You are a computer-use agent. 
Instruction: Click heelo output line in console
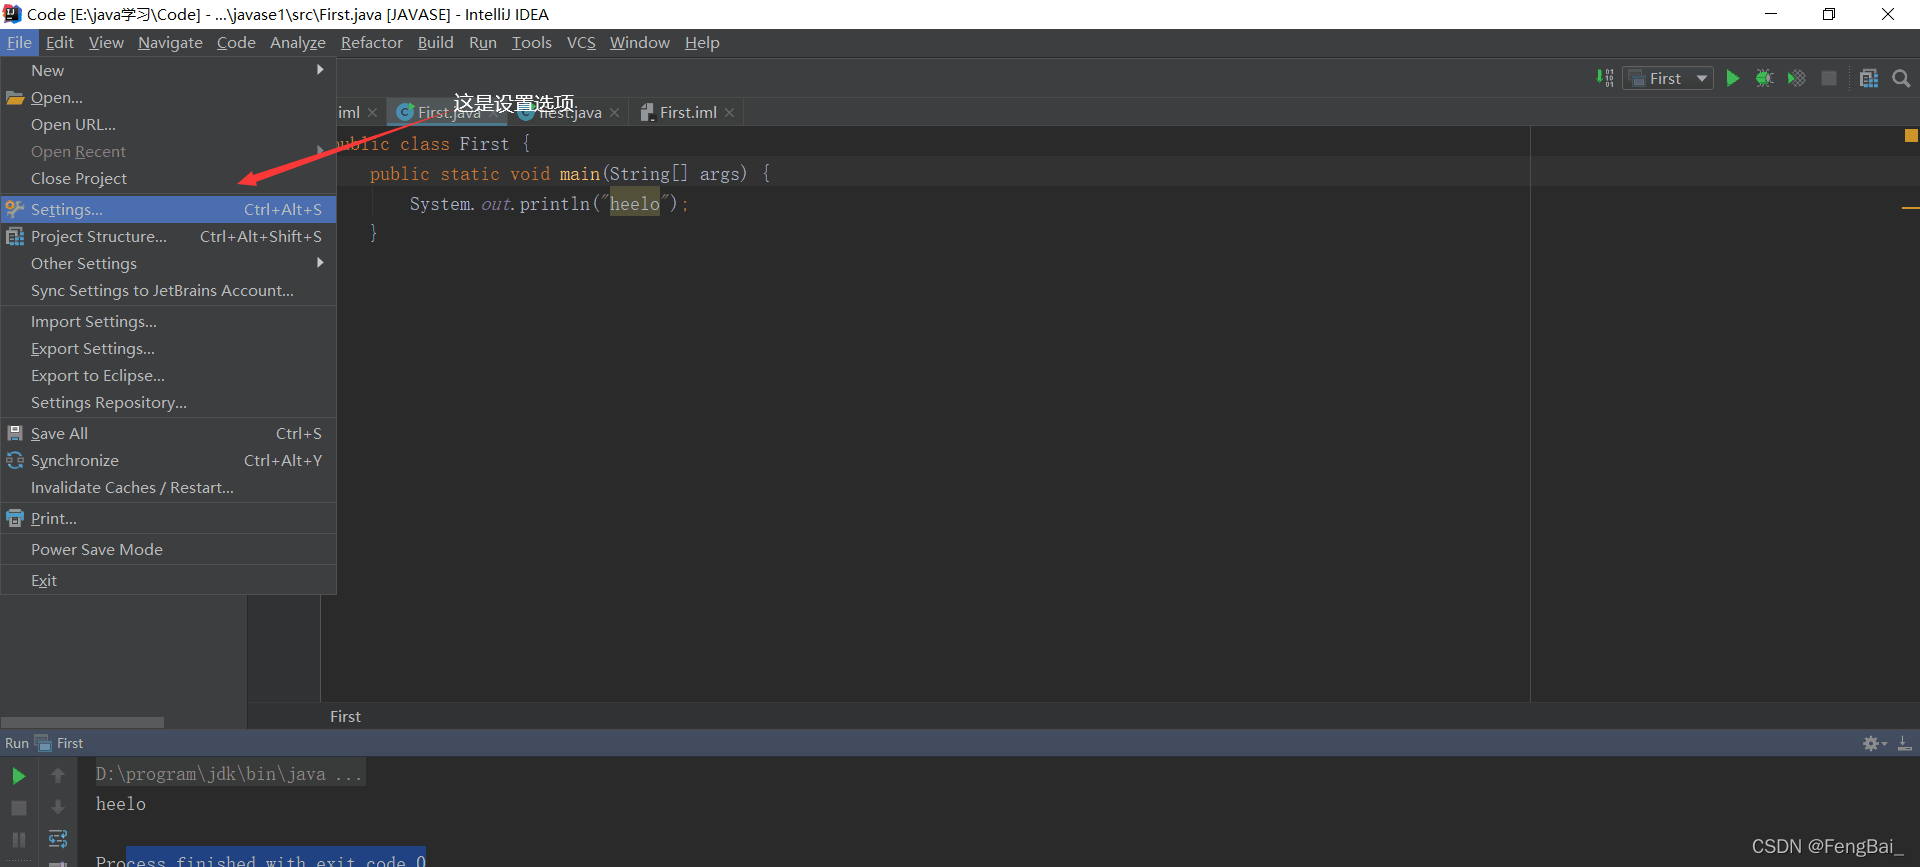[121, 804]
